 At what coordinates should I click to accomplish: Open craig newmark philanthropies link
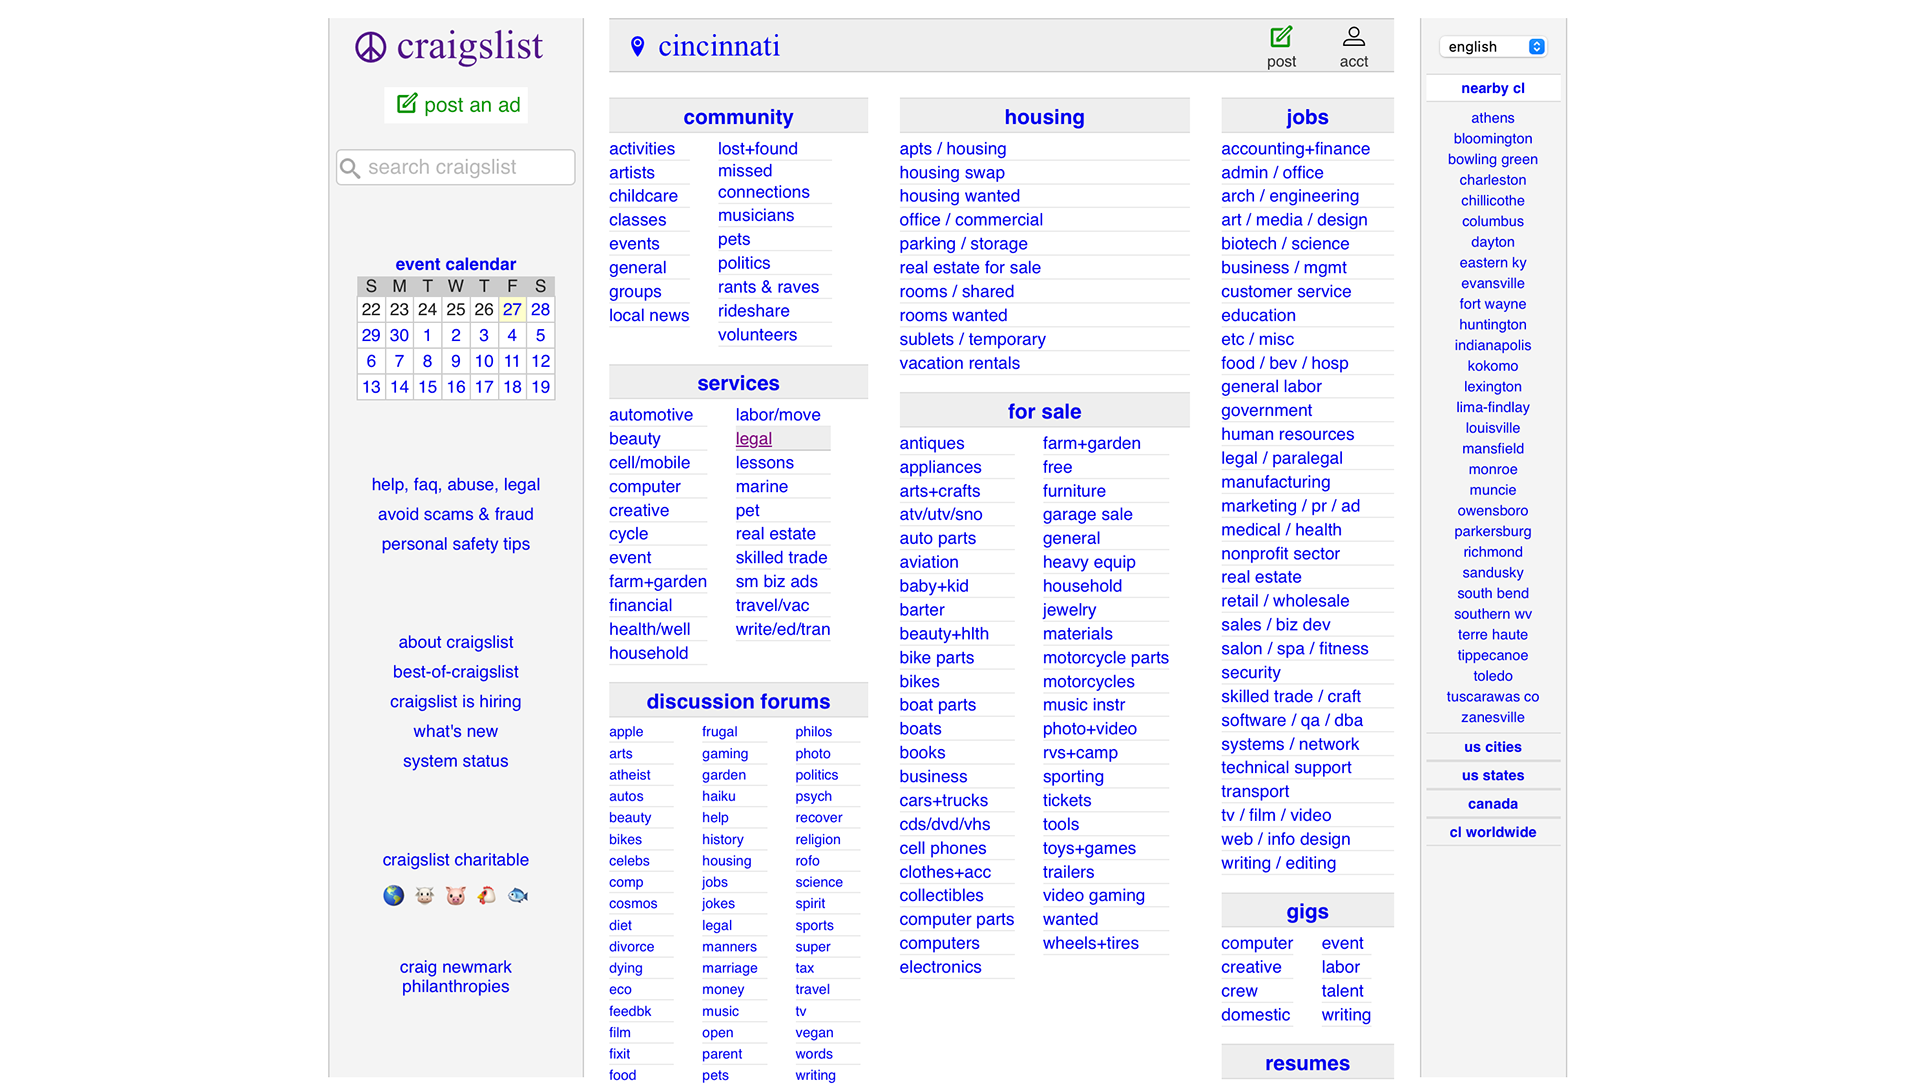tap(456, 977)
